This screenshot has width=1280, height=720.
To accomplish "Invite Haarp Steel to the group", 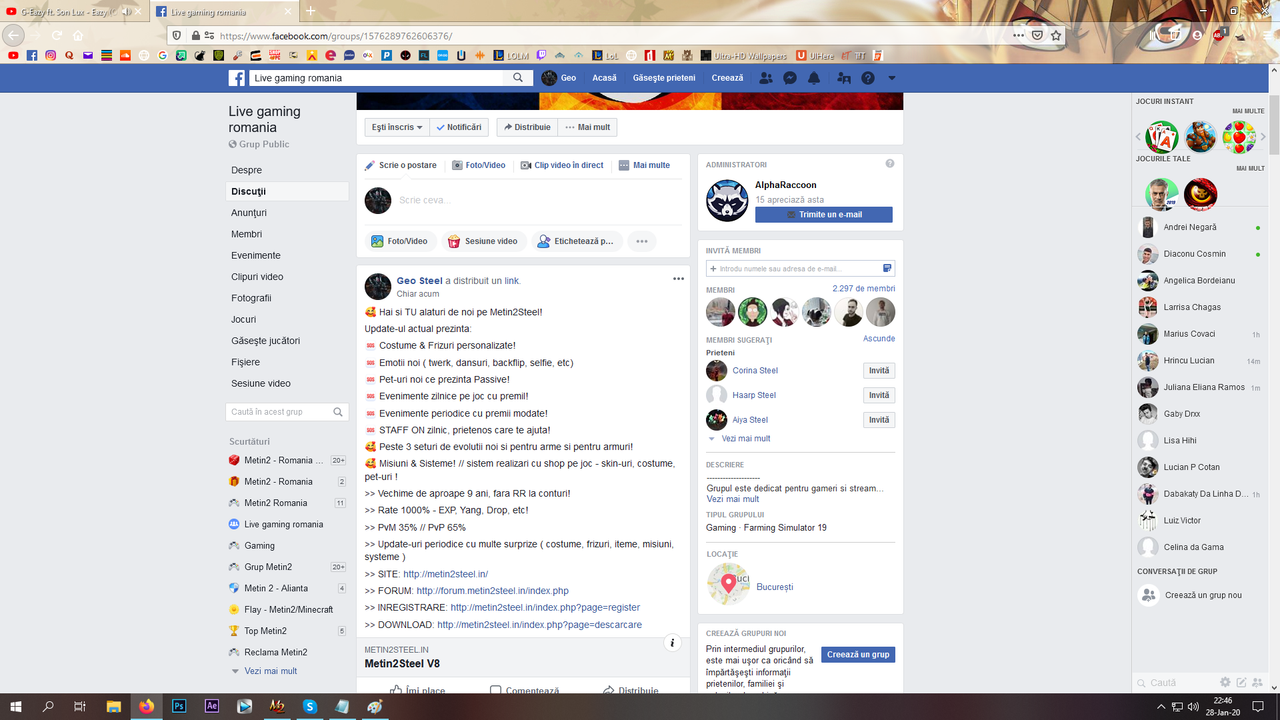I will 879,395.
